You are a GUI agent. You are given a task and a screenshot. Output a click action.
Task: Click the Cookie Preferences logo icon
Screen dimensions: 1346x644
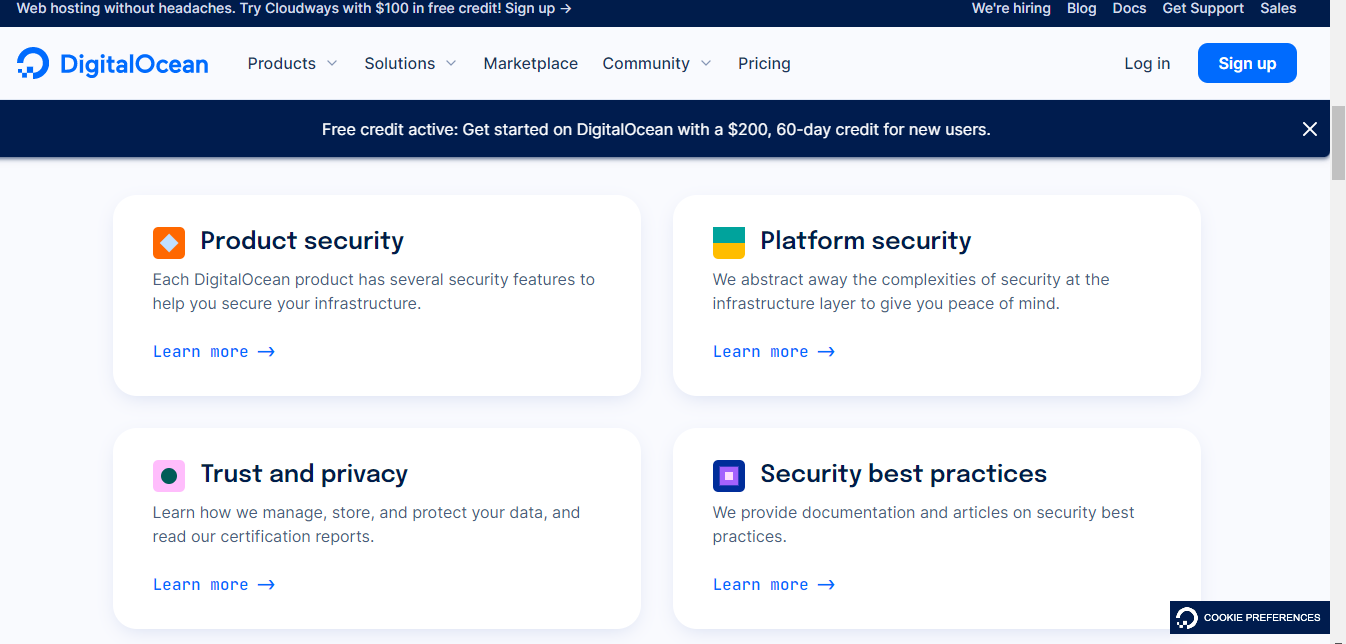1187,617
